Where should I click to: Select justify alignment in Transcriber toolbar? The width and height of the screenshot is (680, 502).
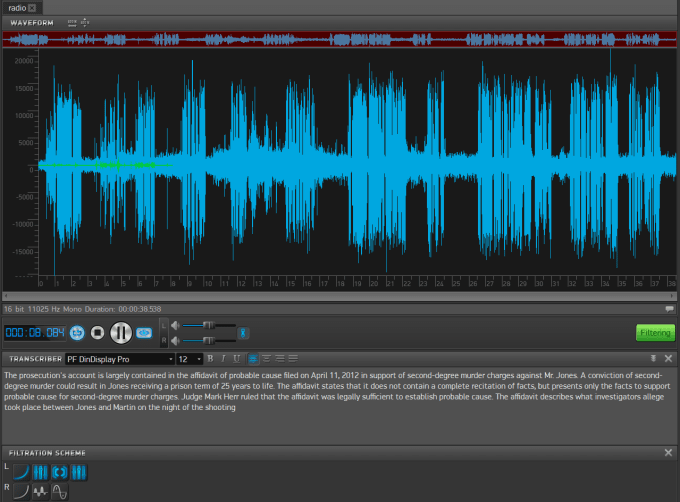pyautogui.click(x=293, y=359)
